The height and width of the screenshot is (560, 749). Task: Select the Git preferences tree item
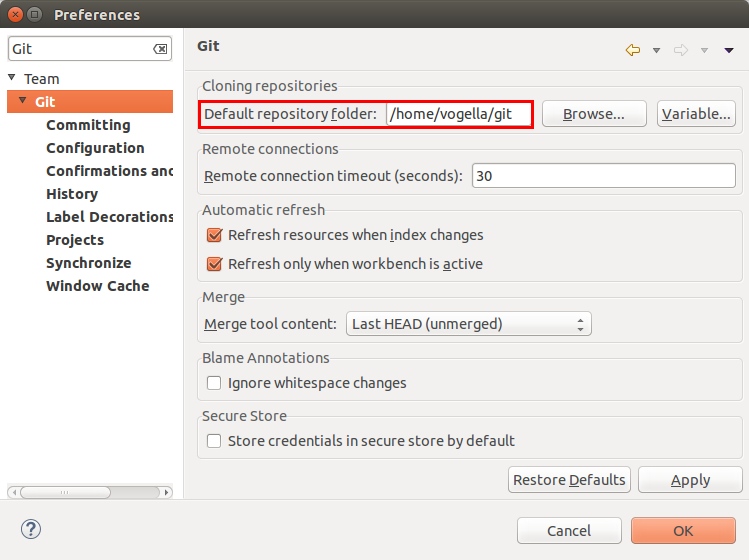click(90, 102)
